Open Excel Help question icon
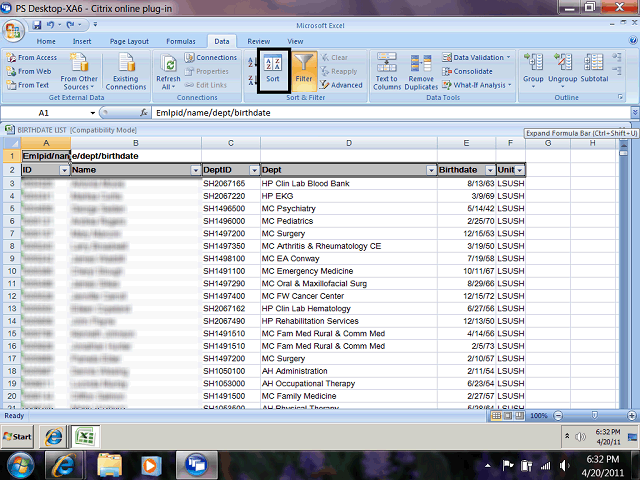 [633, 40]
